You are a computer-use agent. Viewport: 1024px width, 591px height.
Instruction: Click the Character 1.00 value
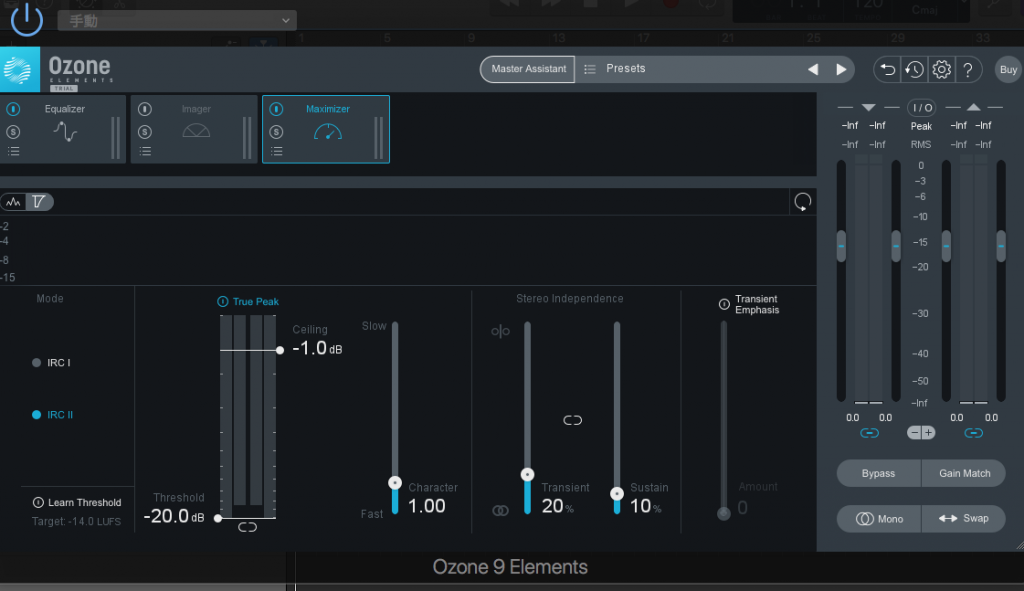(x=426, y=506)
